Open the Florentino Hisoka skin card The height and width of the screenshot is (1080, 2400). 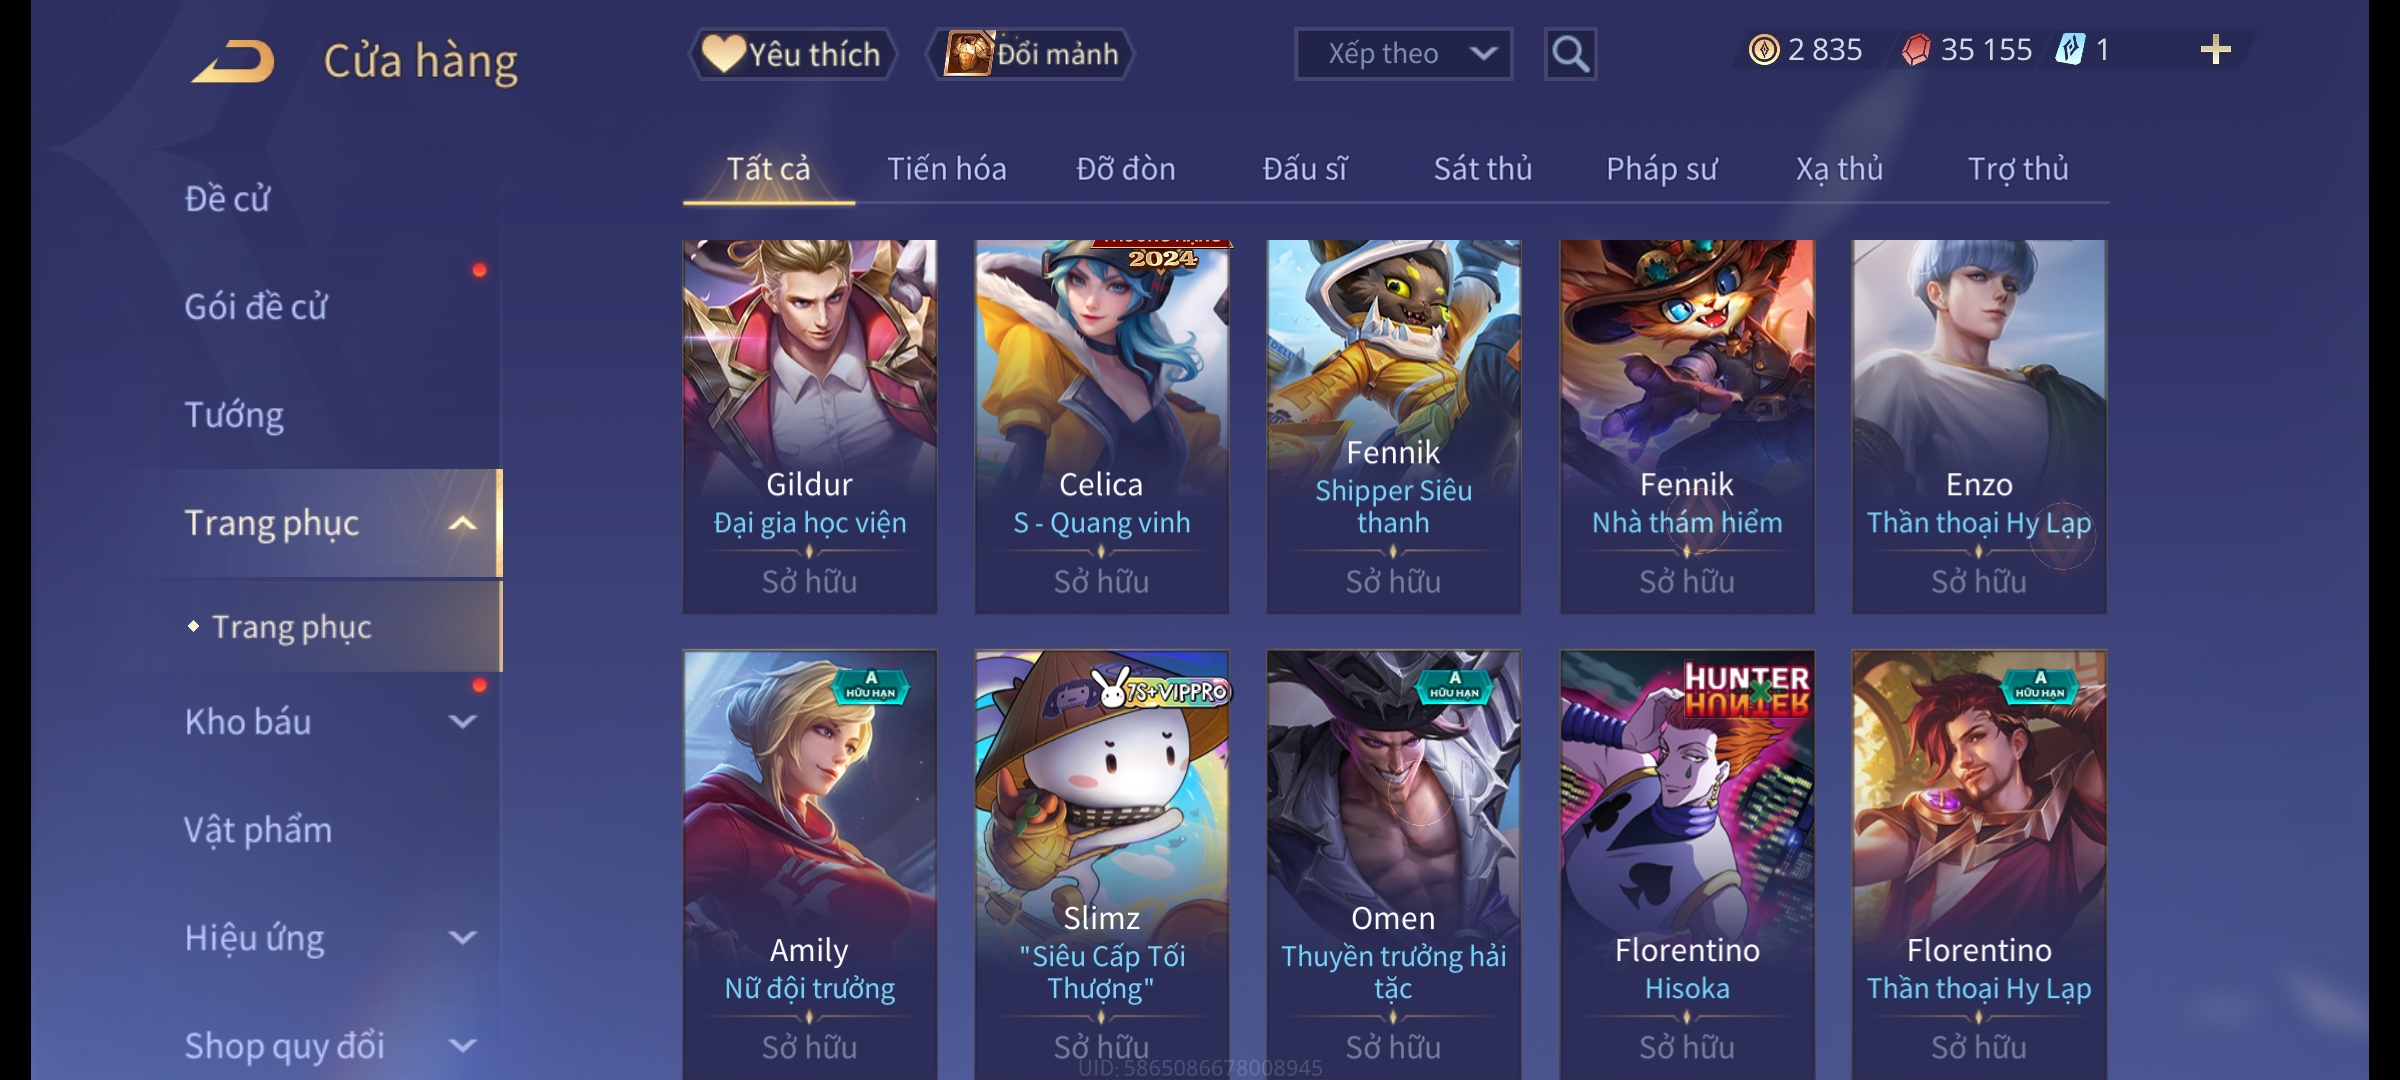tap(1687, 865)
